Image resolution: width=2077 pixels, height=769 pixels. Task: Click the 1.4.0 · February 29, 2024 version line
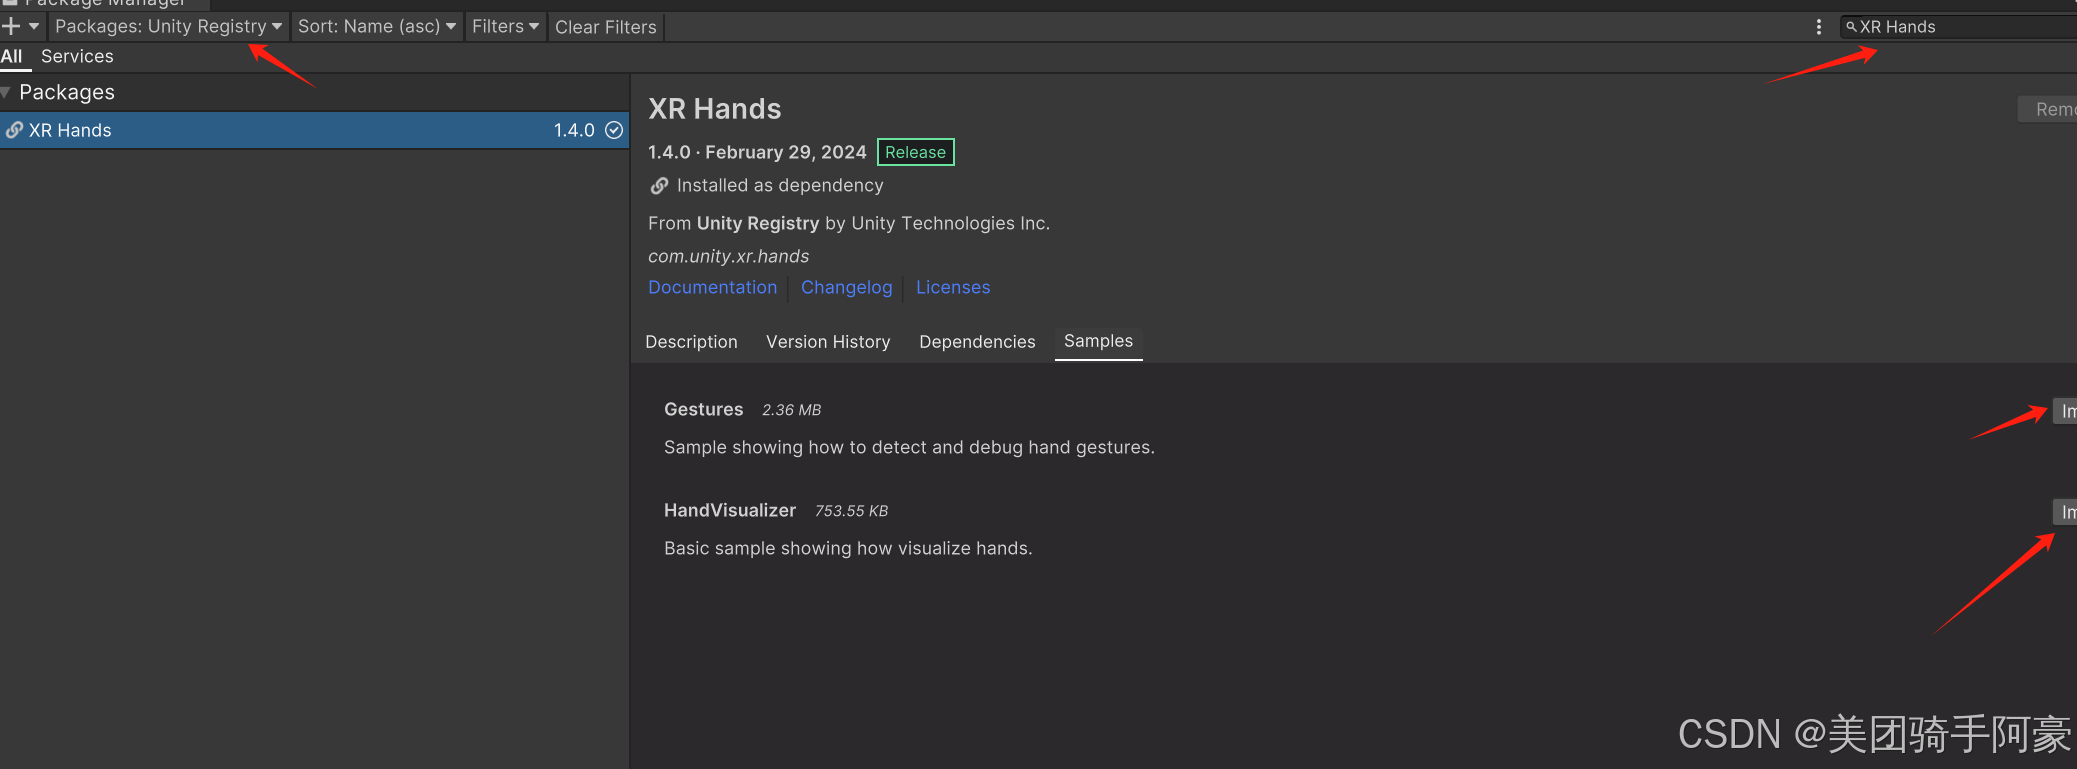pos(757,152)
